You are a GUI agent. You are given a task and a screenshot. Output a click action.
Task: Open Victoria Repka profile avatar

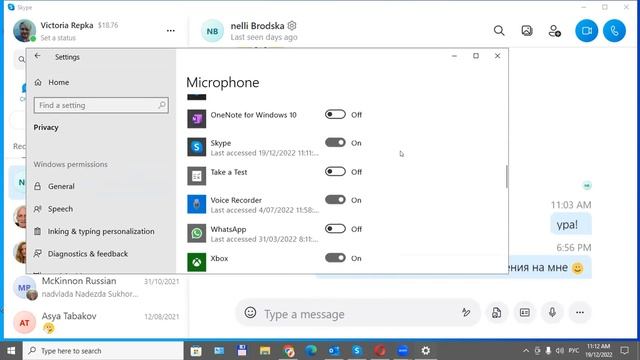[x=24, y=31]
